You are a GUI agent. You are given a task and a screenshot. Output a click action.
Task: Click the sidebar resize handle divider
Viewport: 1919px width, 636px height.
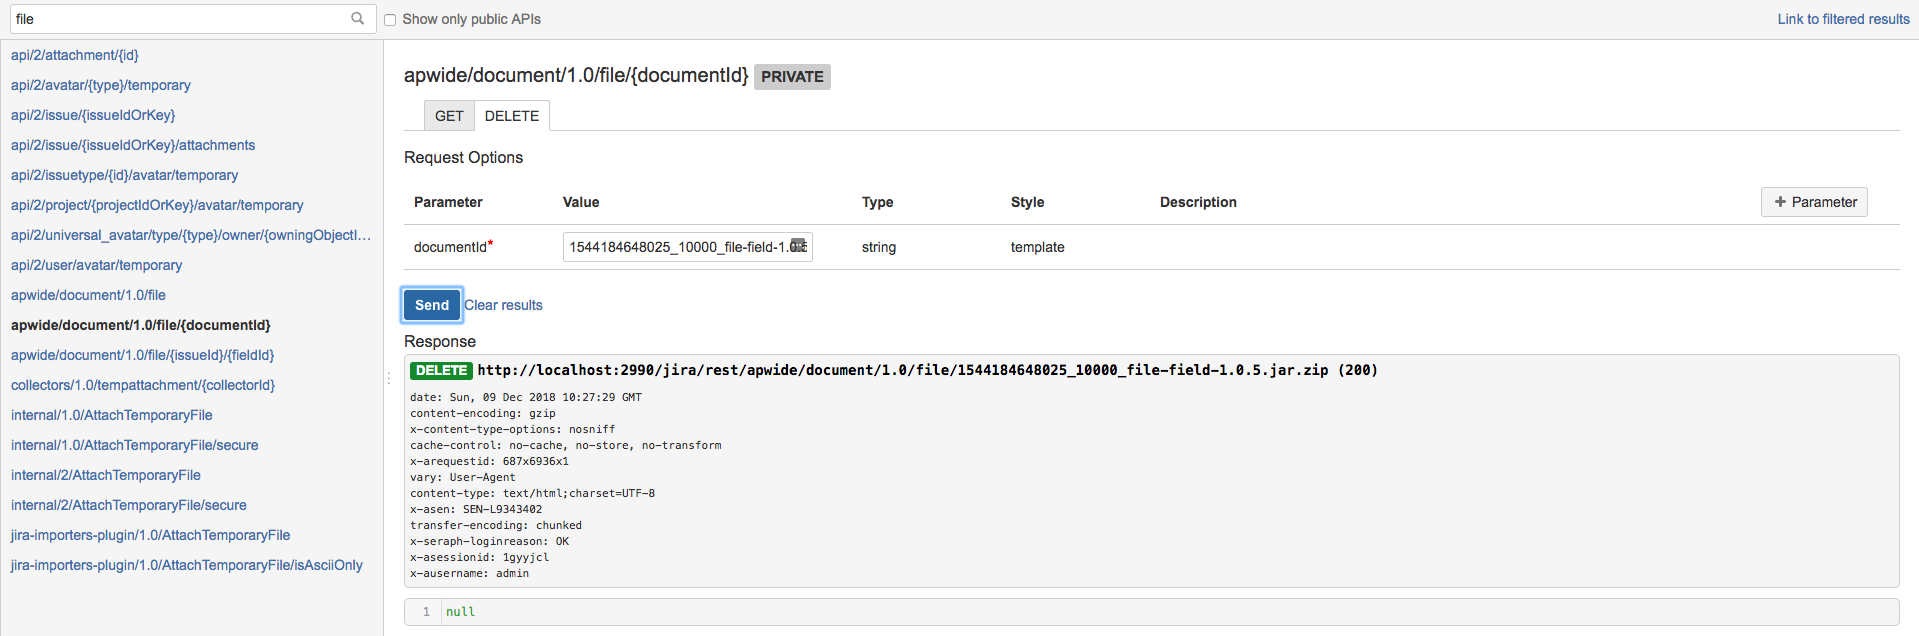pos(387,378)
